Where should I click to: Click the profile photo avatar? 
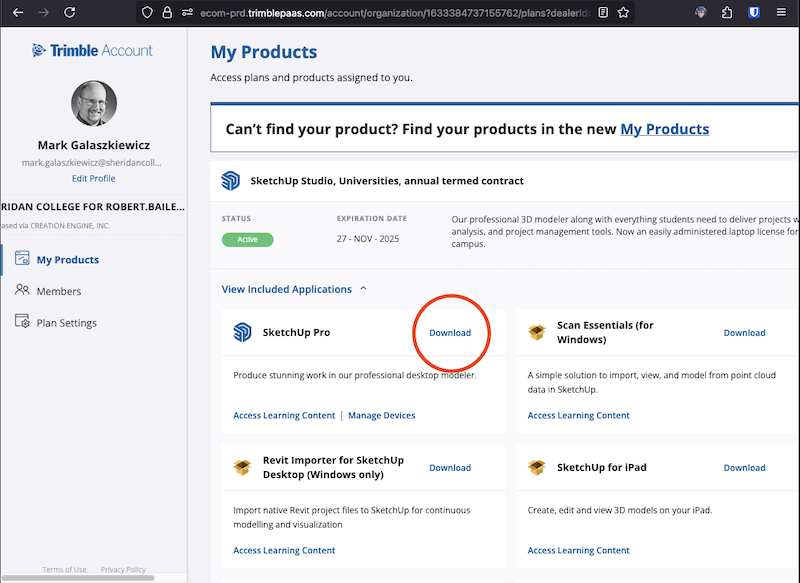click(x=94, y=104)
